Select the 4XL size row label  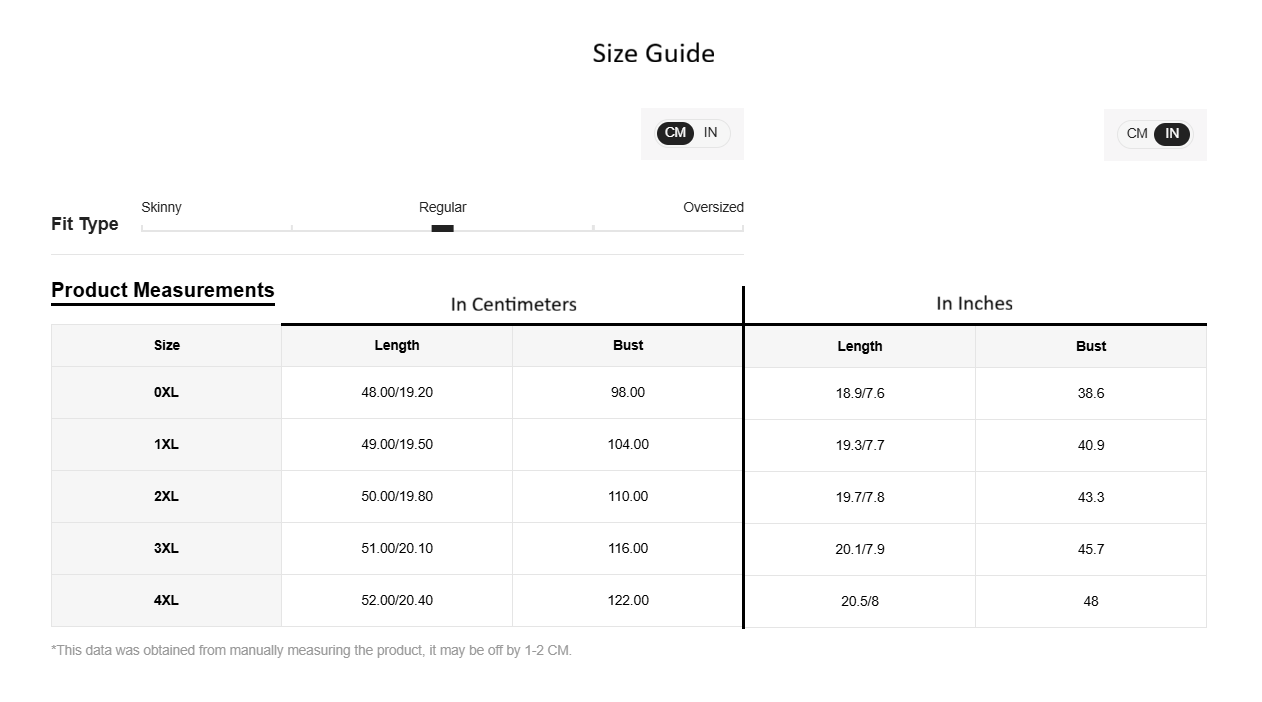166,600
